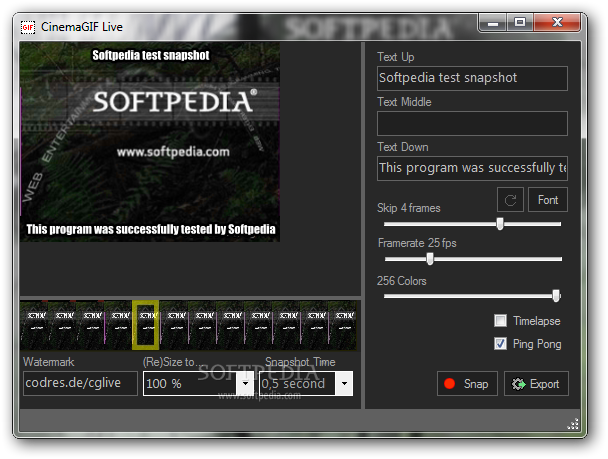Click the 0,5 second snapshot time field
The height and width of the screenshot is (459, 608).
(297, 383)
